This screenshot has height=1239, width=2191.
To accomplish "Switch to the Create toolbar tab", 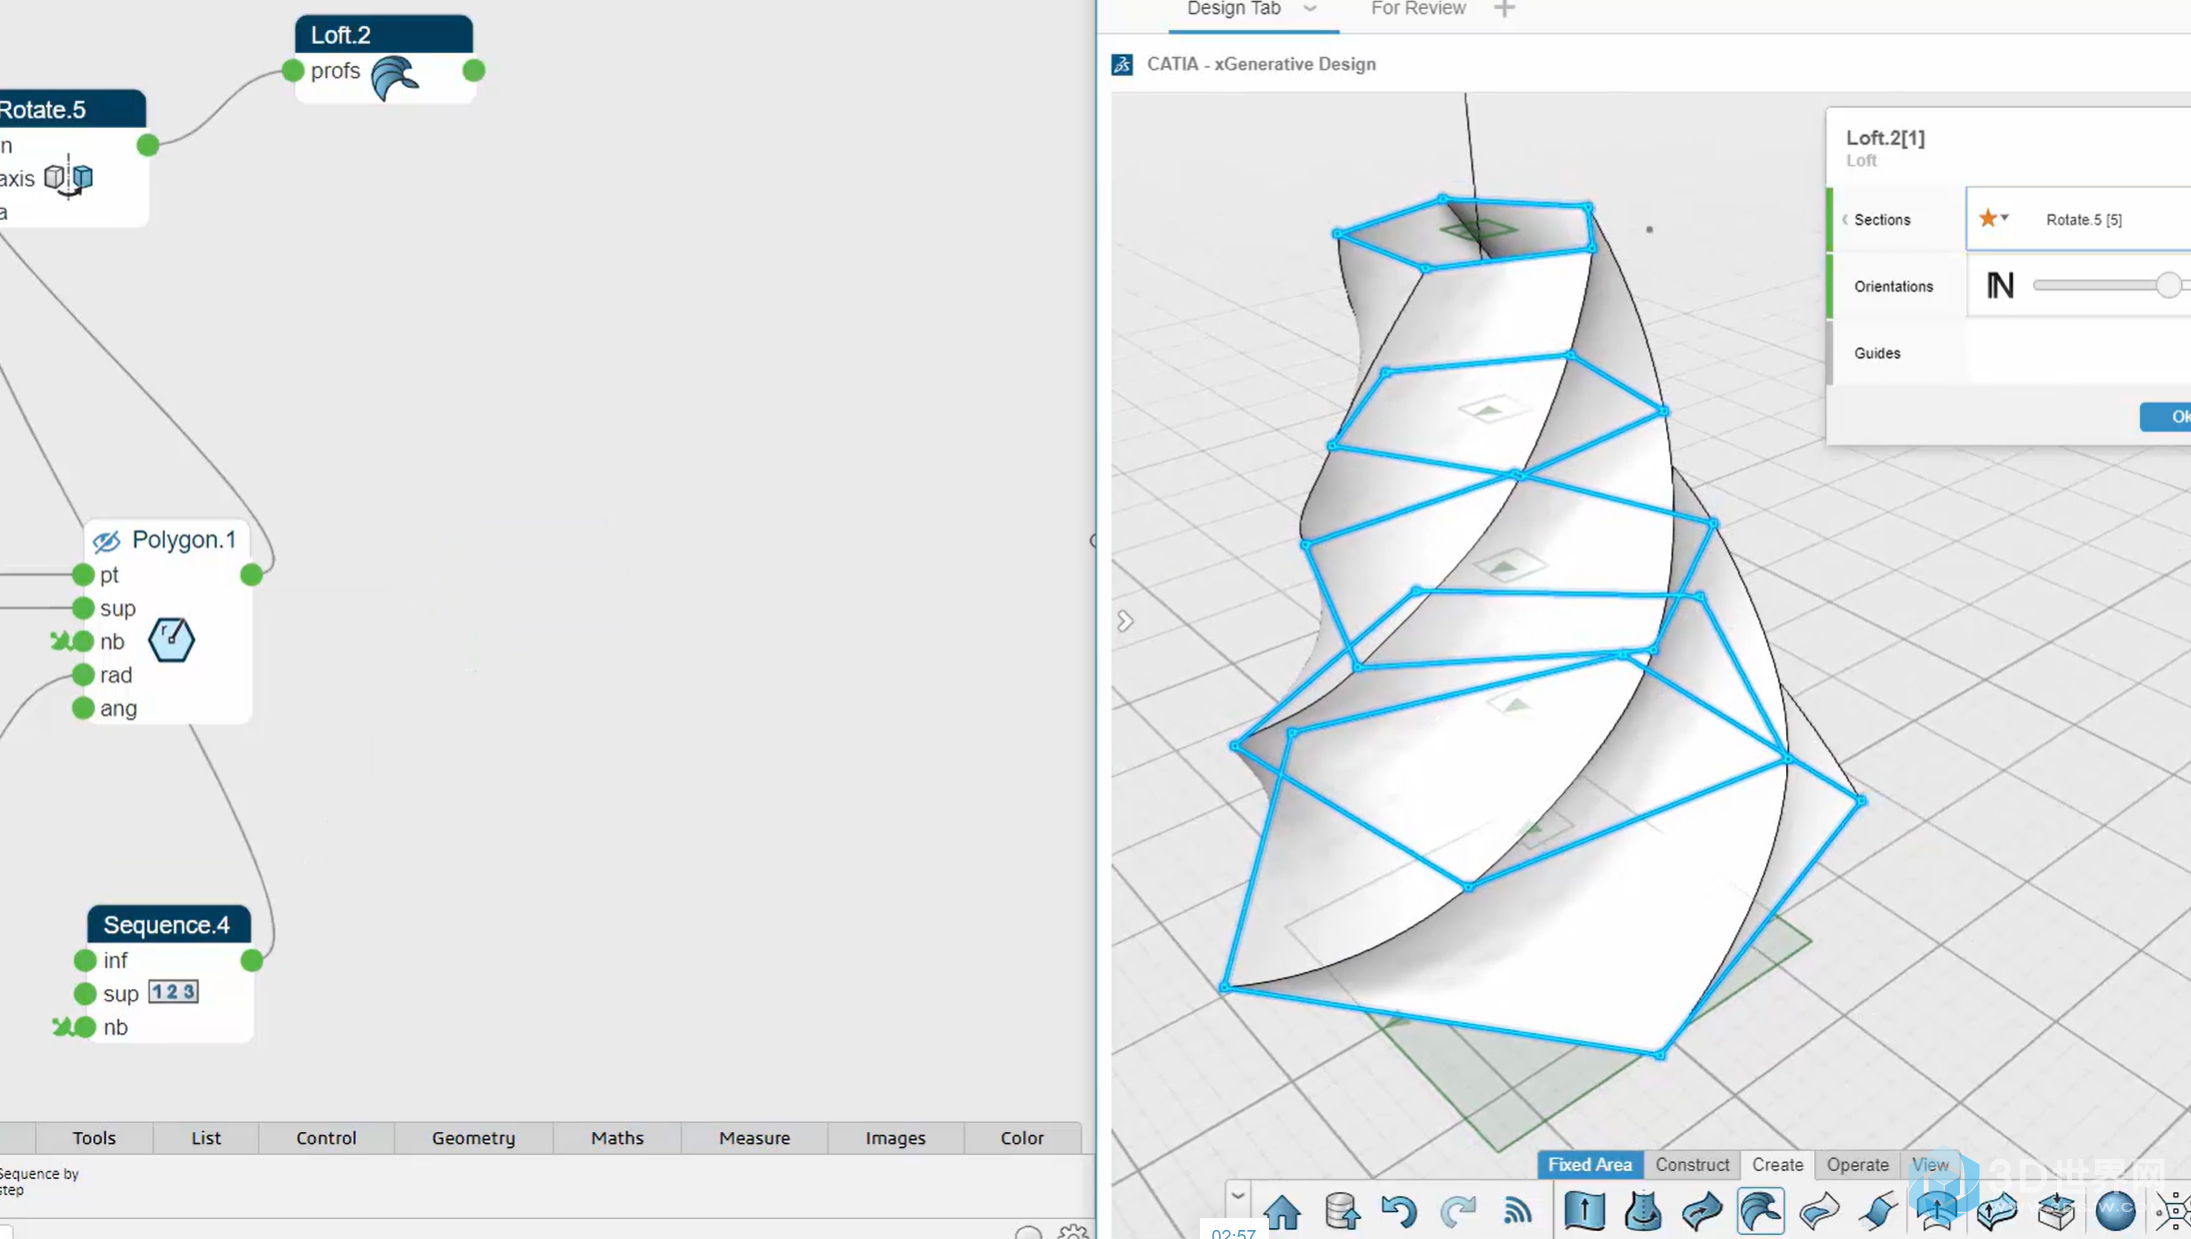I will pyautogui.click(x=1777, y=1165).
